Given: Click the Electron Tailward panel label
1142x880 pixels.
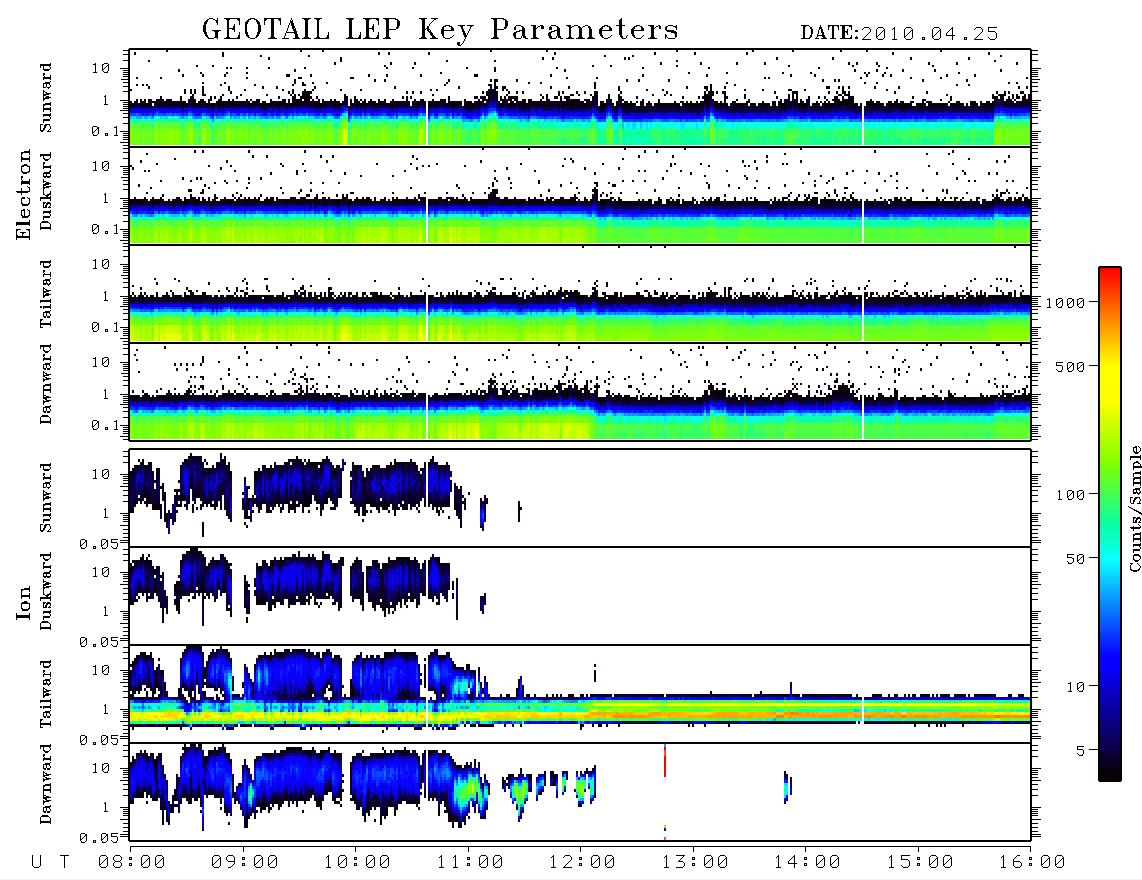Looking at the screenshot, I should click(x=46, y=294).
